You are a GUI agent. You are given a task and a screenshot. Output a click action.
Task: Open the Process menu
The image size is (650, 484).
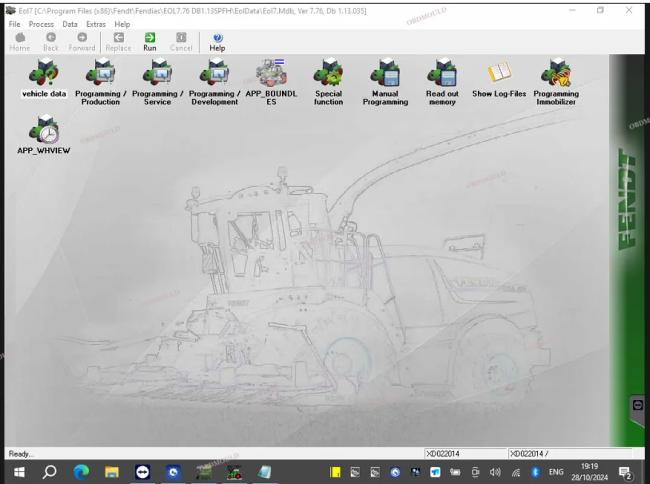coord(41,24)
